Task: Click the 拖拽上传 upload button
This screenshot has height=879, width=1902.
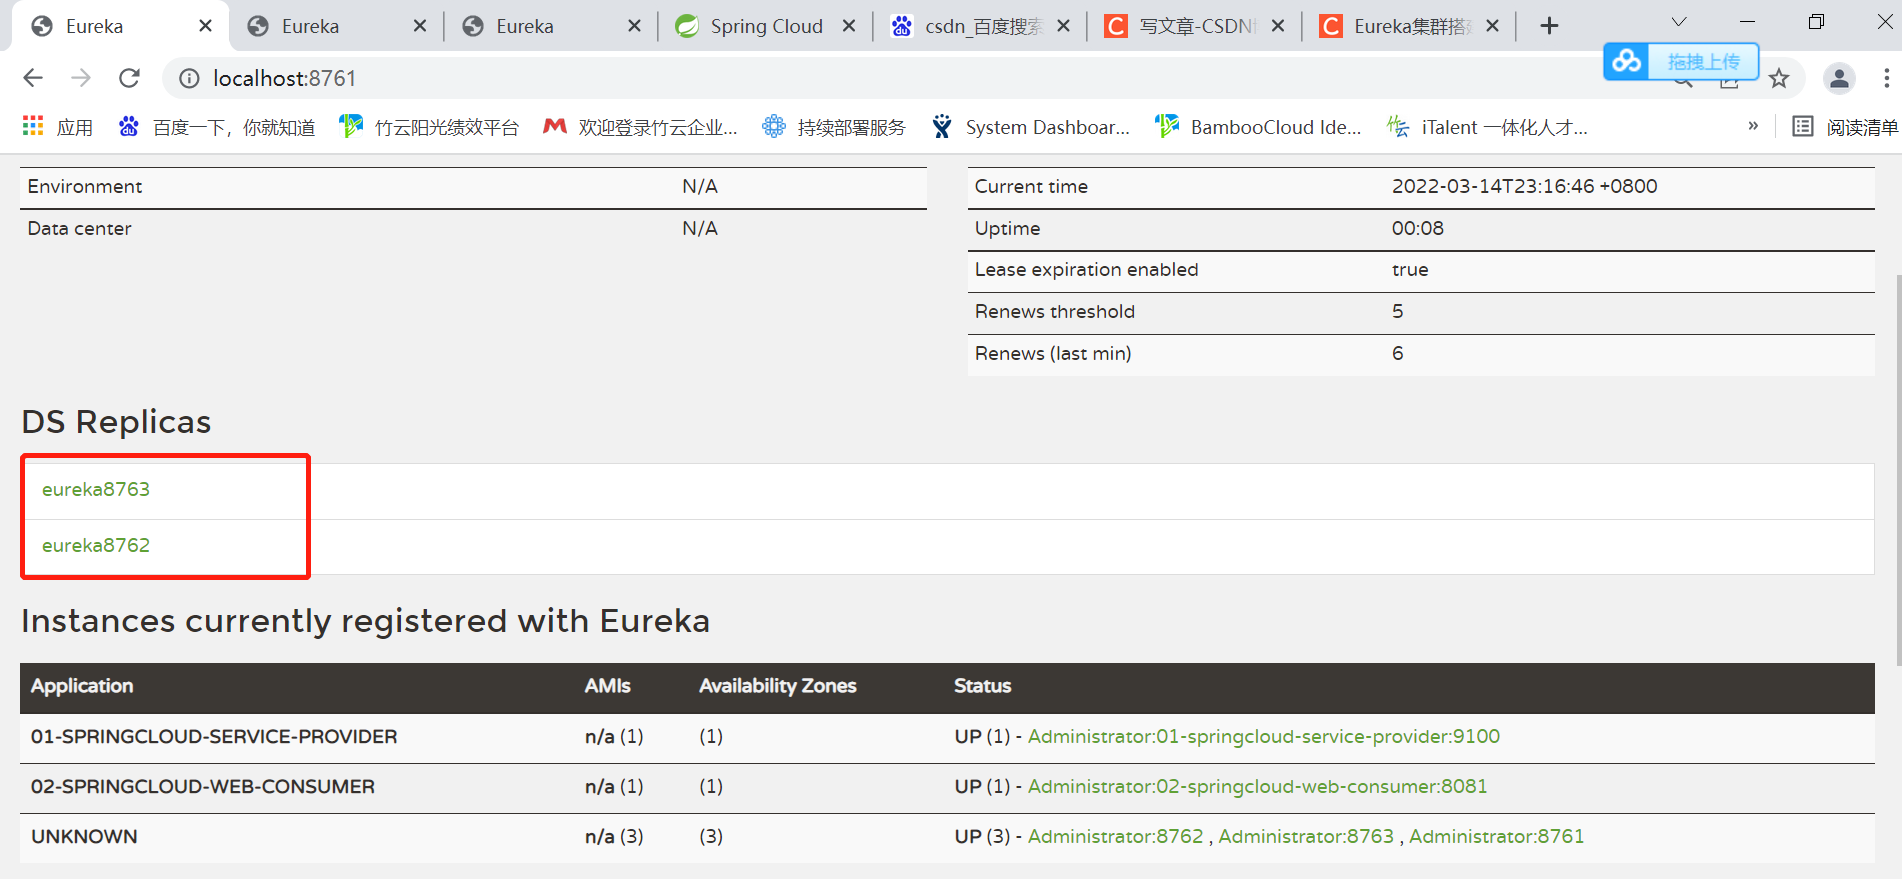Action: [x=1703, y=62]
